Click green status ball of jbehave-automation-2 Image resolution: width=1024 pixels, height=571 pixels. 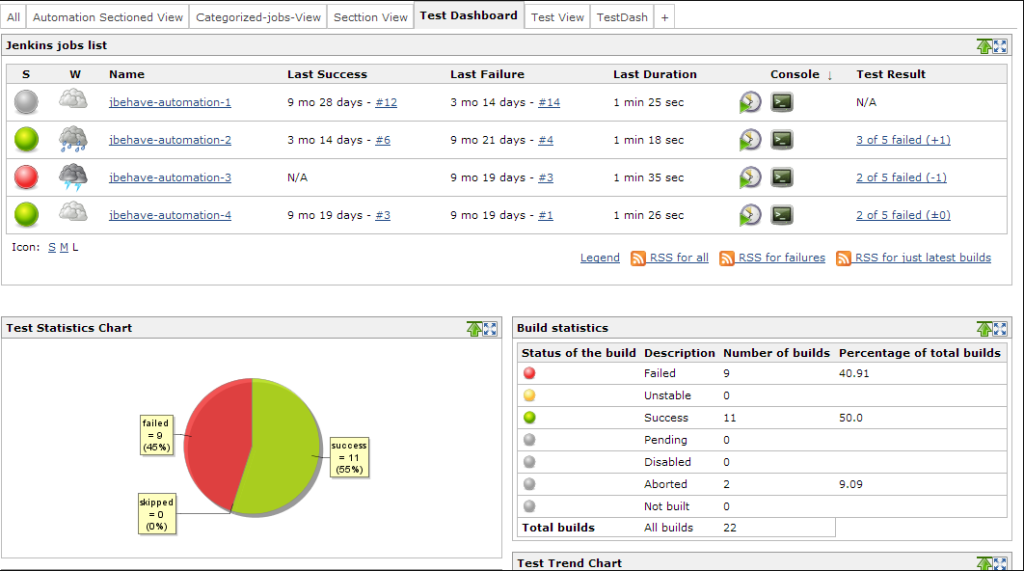[26, 140]
